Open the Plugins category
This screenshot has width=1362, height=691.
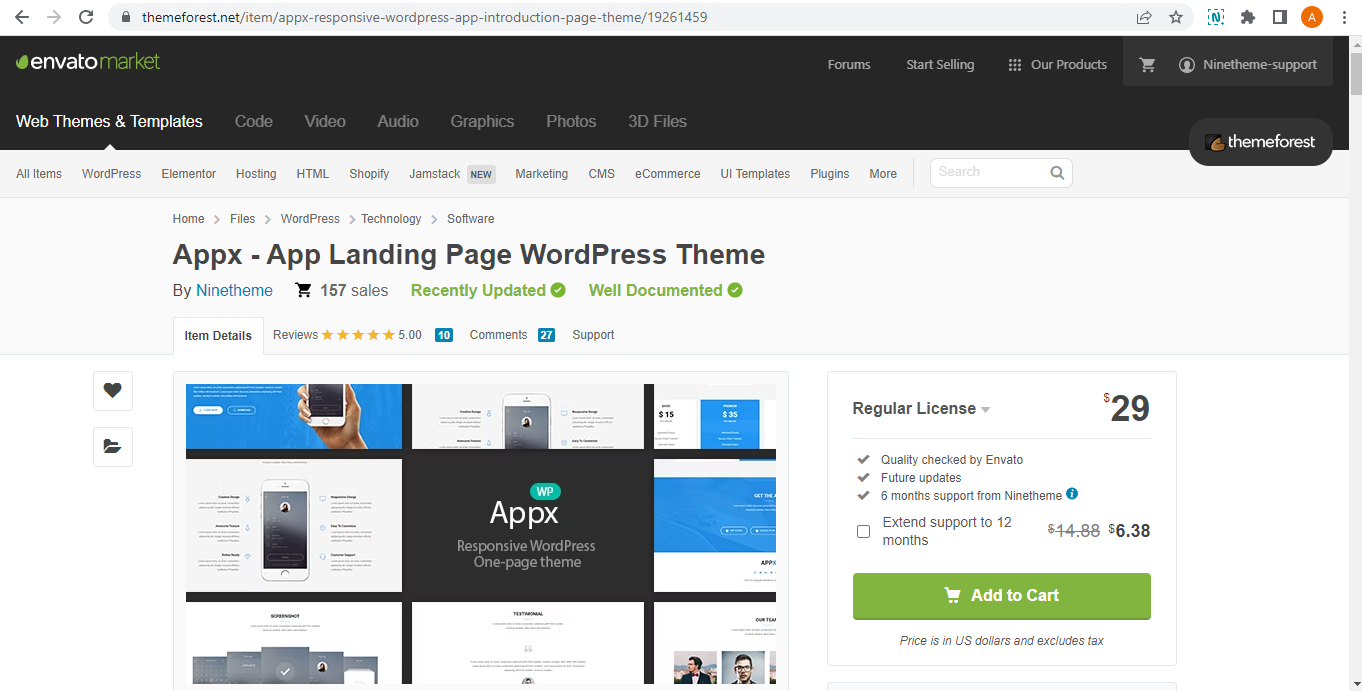pos(830,174)
